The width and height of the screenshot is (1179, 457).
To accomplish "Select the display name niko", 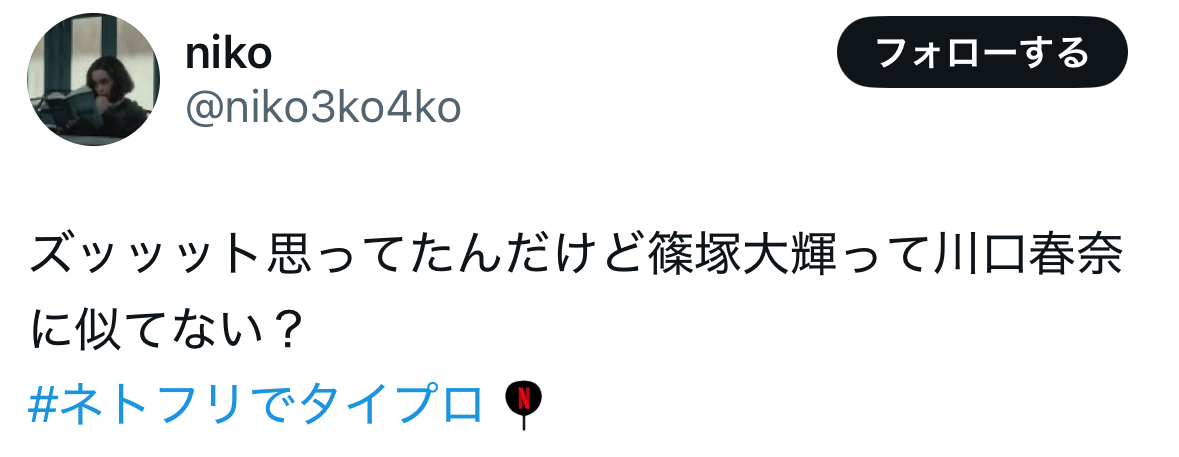I will coord(228,53).
